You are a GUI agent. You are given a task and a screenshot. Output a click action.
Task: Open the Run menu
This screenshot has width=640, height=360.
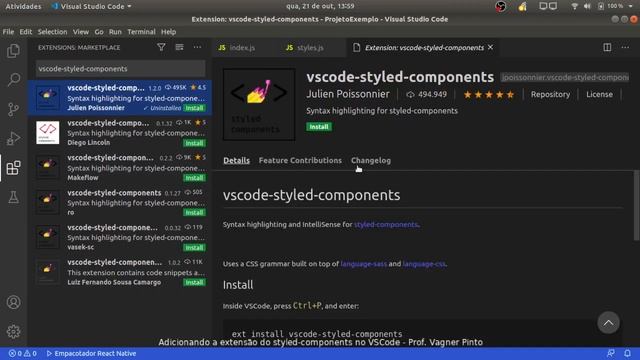(115, 32)
